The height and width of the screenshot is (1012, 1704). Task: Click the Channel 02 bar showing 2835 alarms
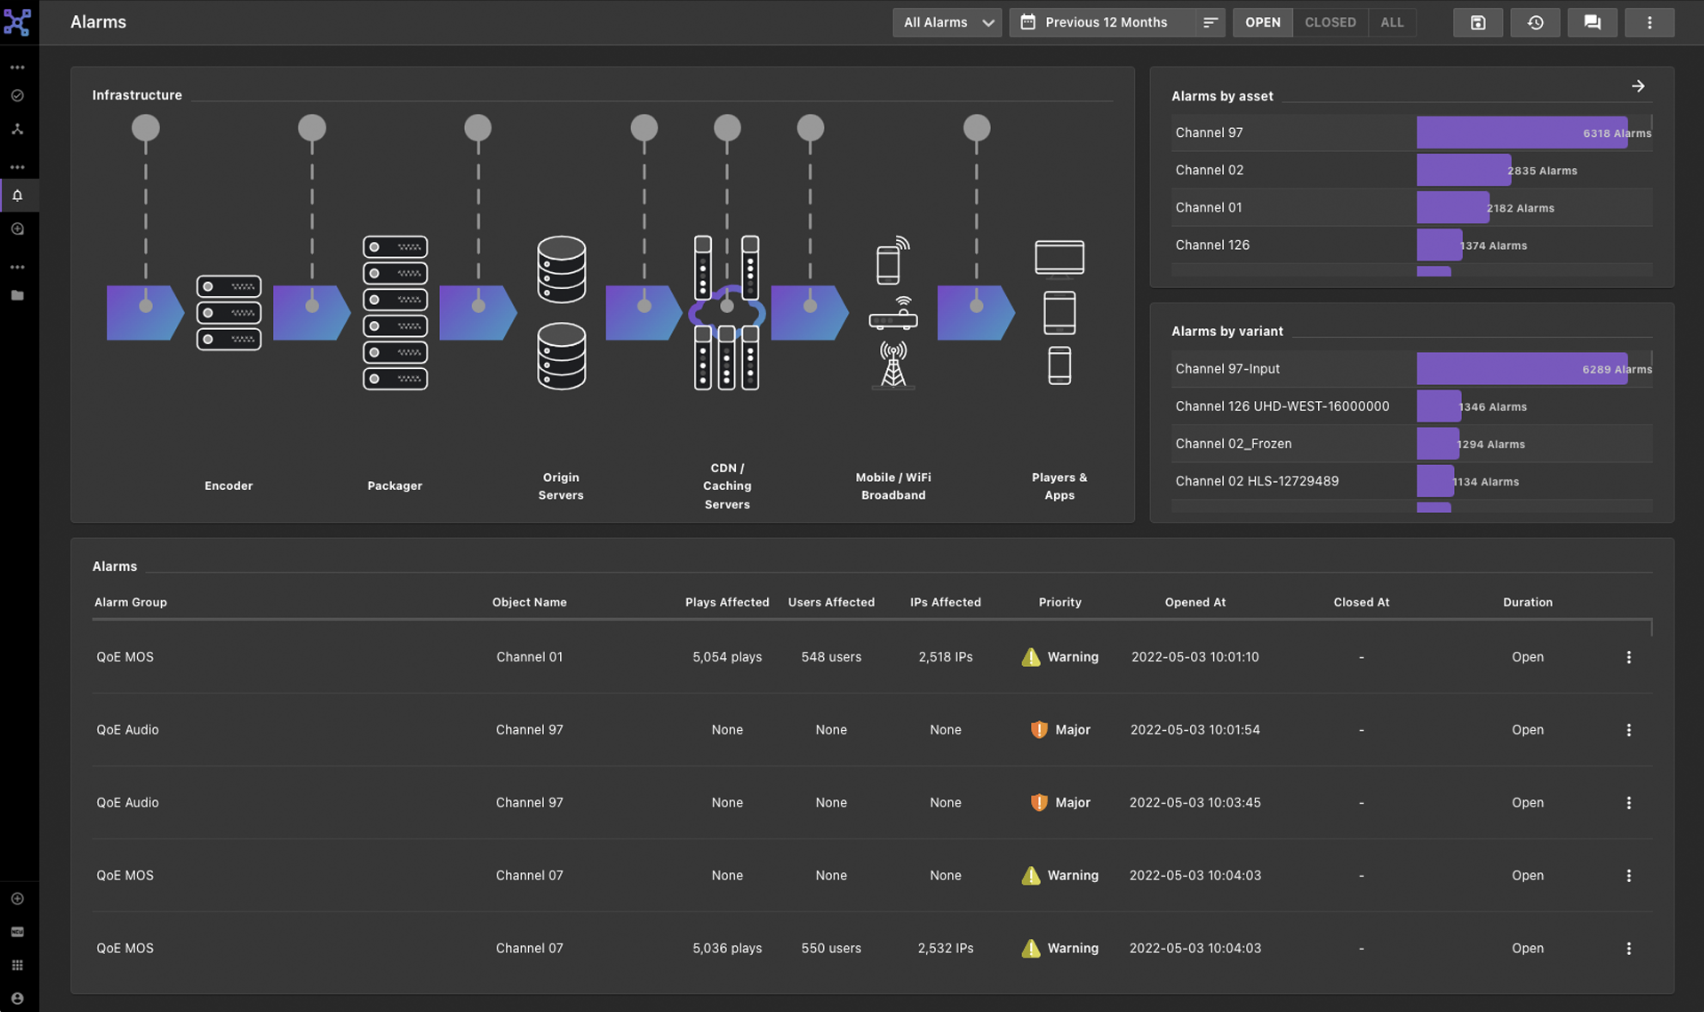1464,170
